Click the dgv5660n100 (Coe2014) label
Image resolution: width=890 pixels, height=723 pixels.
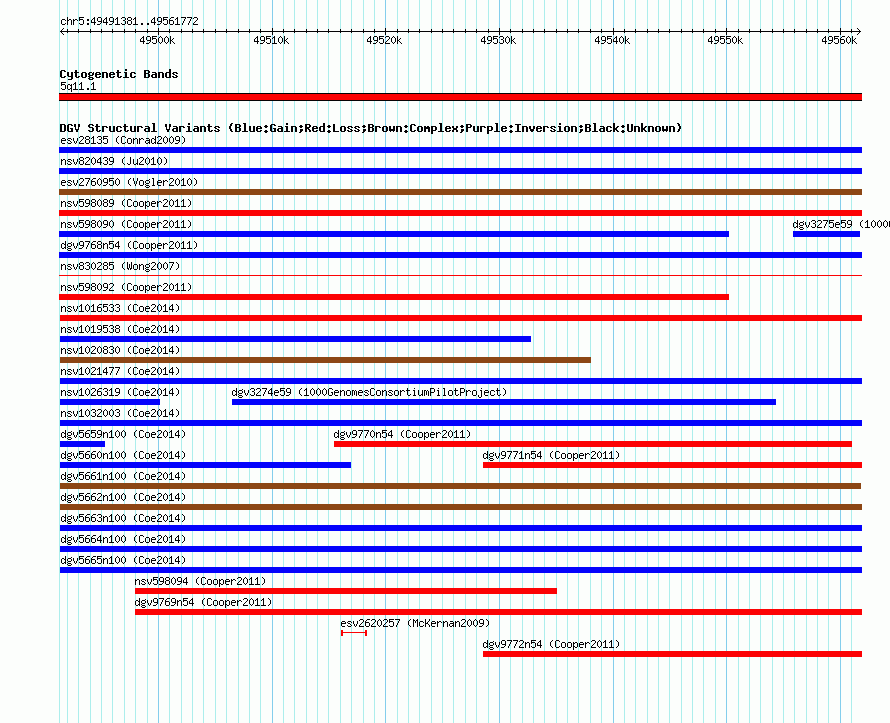pos(123,455)
